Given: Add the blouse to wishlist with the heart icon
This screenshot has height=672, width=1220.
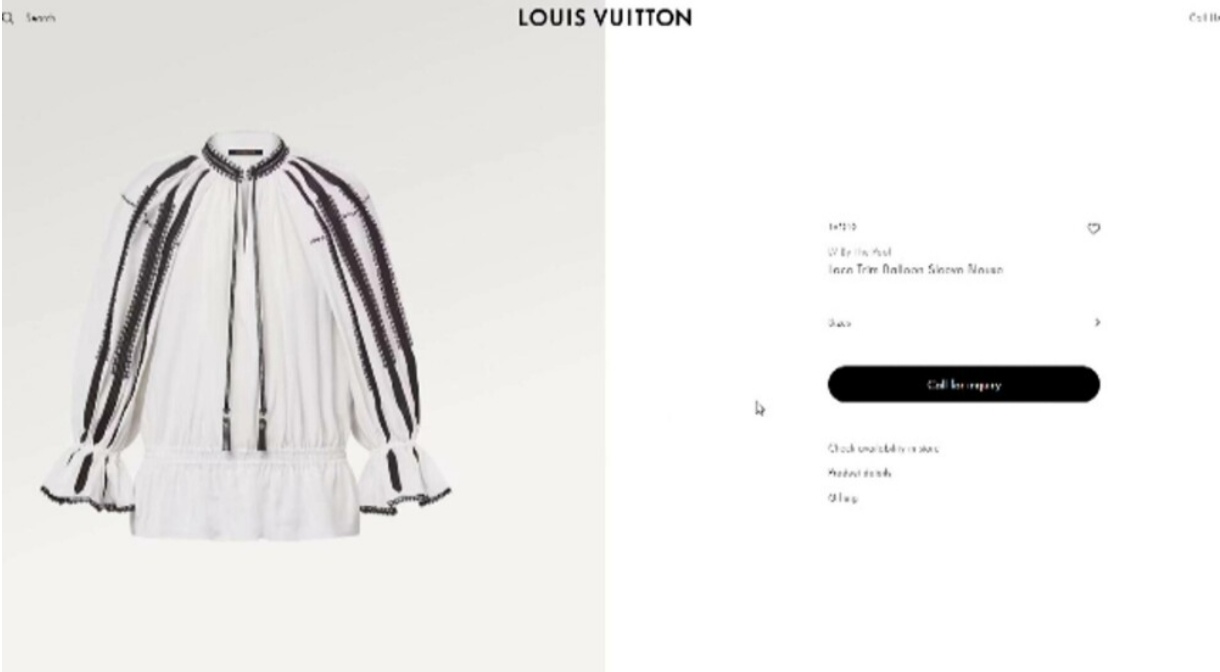Looking at the screenshot, I should 1093,229.
